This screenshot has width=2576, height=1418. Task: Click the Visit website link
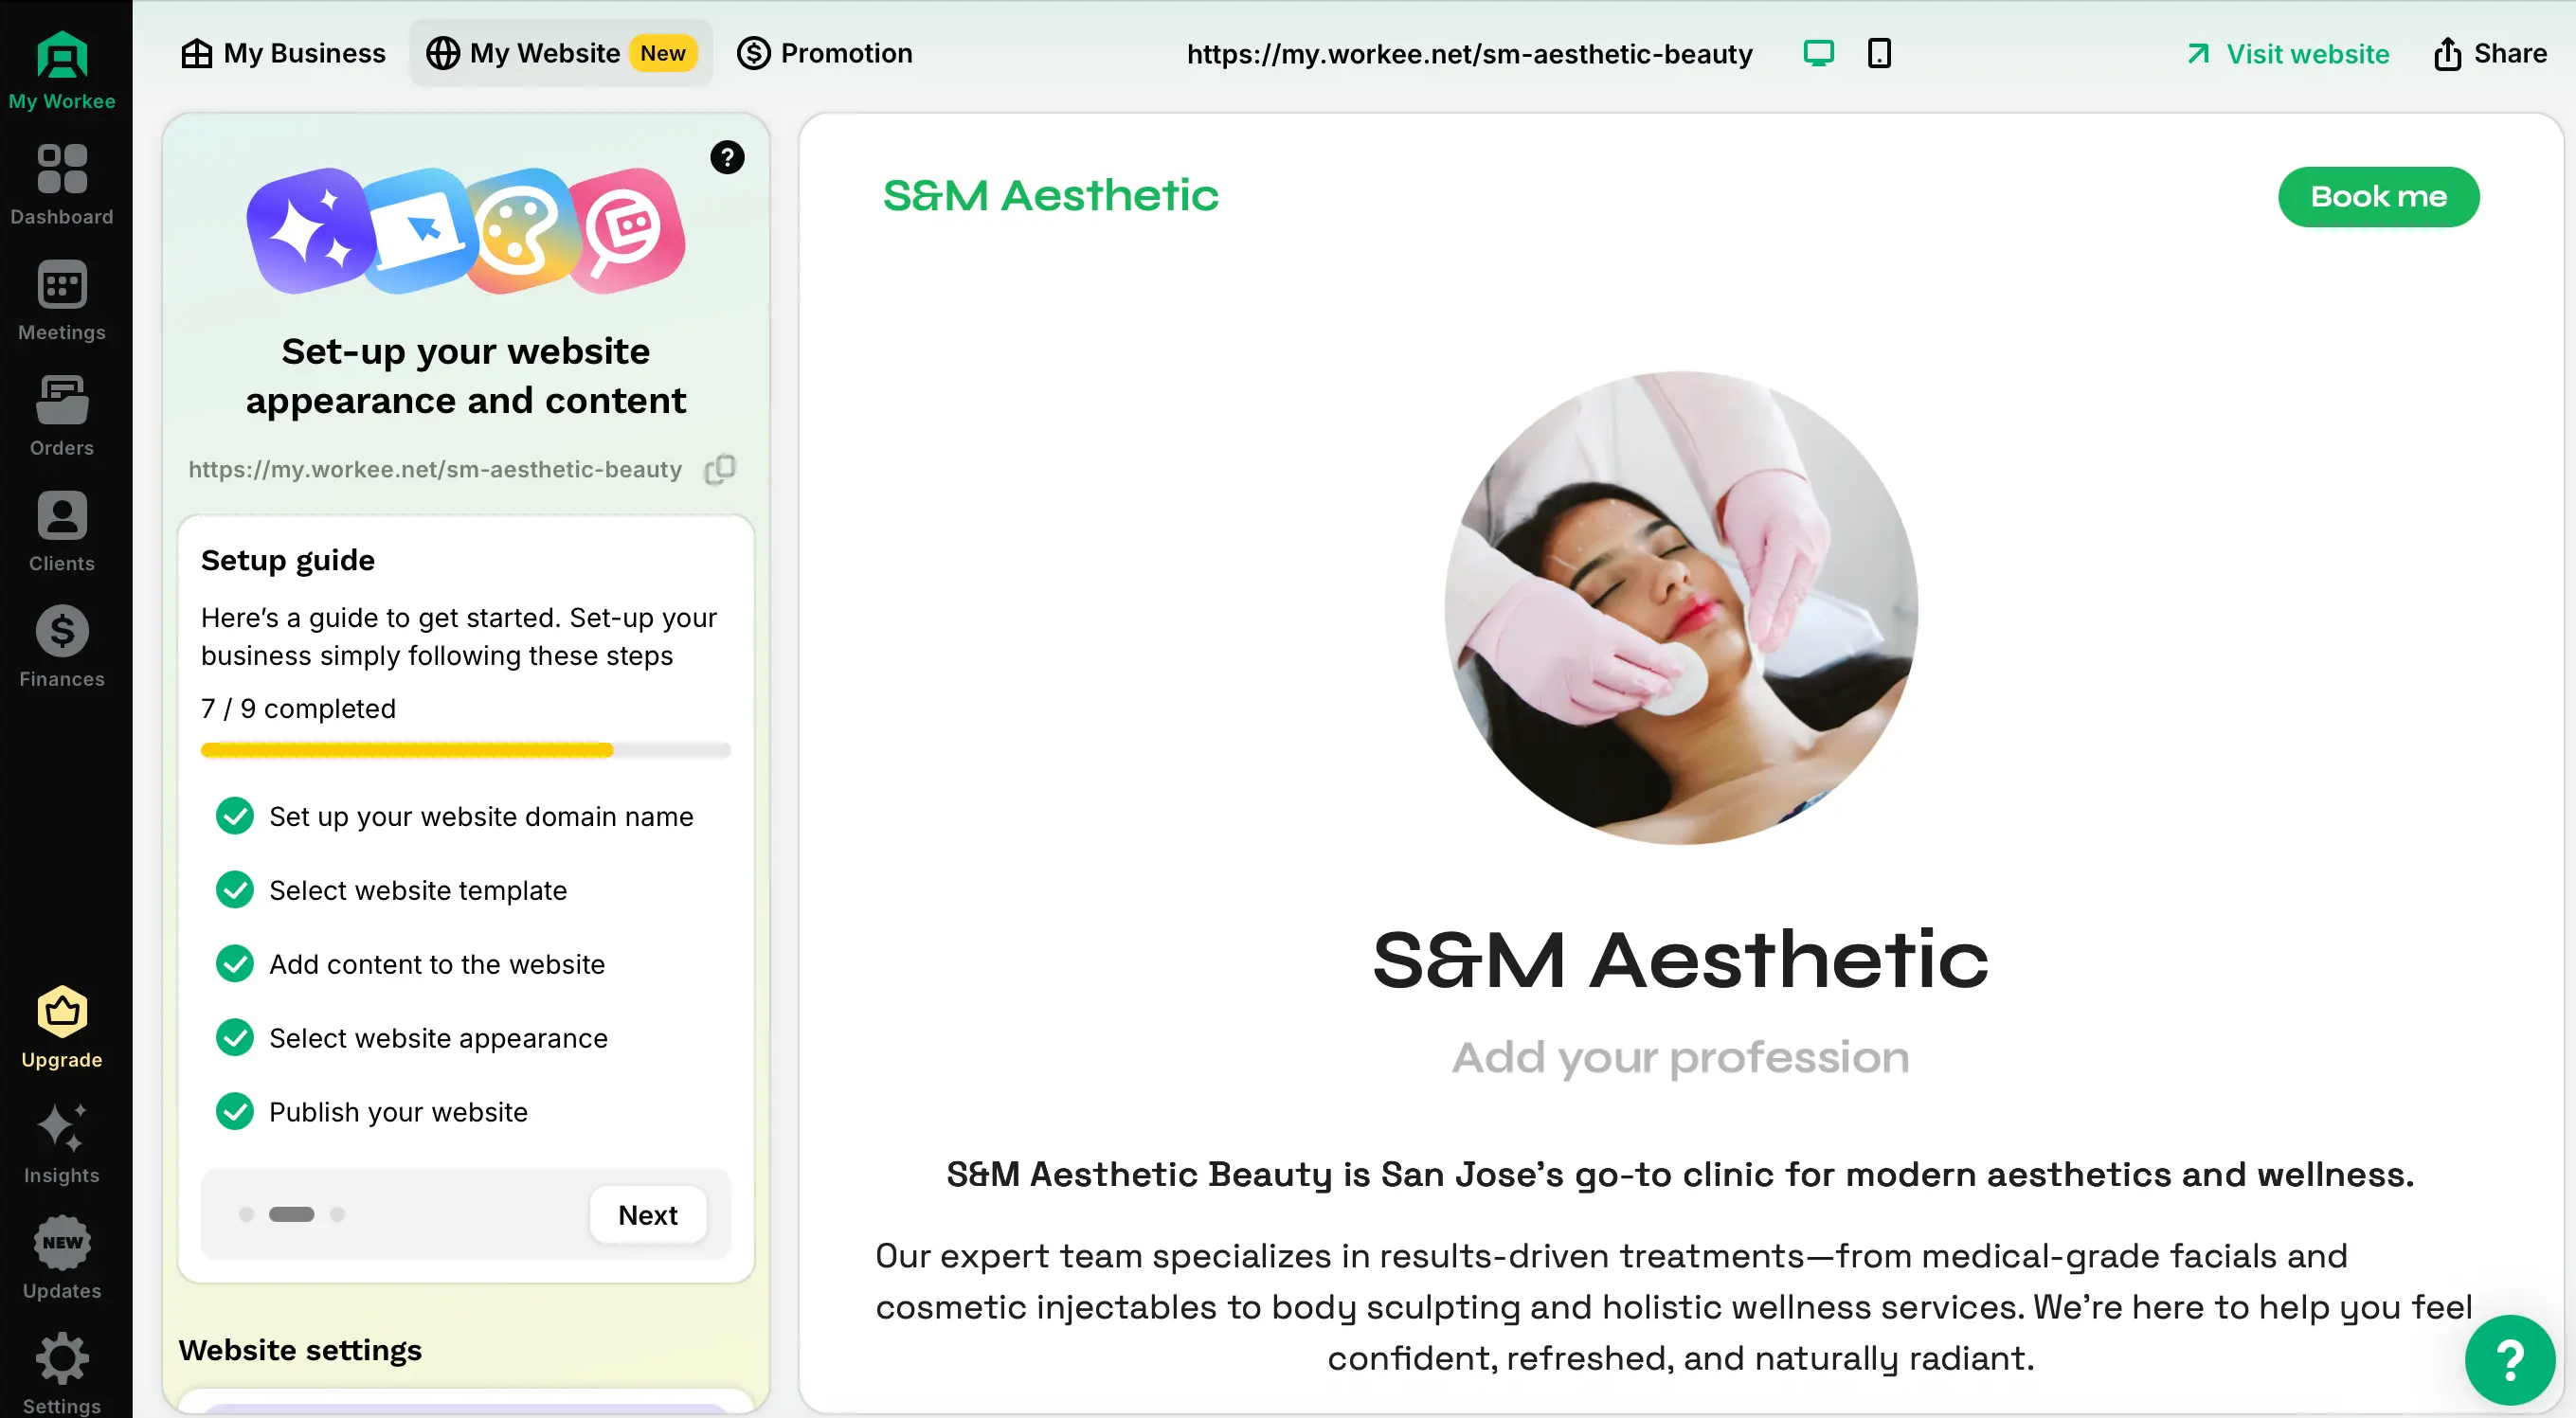pos(2288,53)
